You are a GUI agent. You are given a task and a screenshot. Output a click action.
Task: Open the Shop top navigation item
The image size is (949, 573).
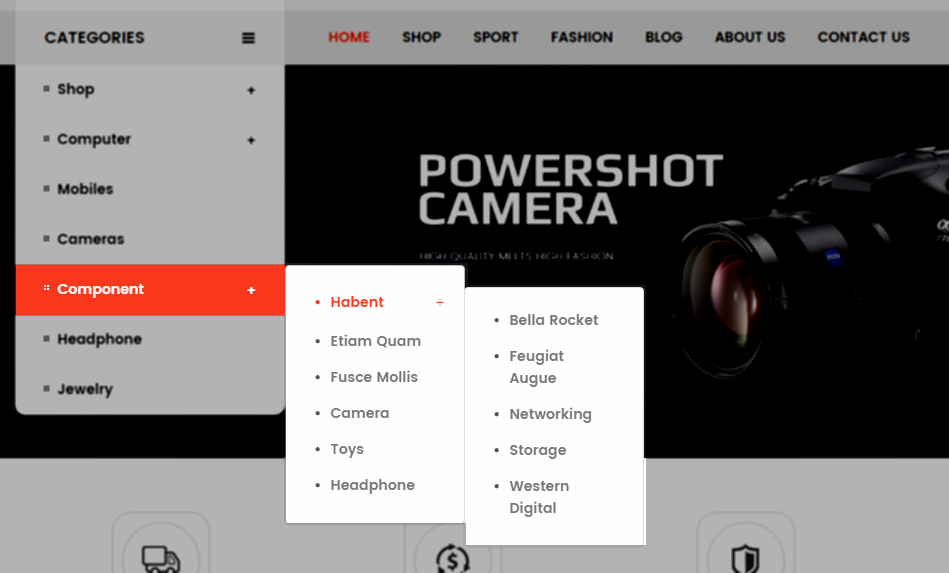point(421,38)
